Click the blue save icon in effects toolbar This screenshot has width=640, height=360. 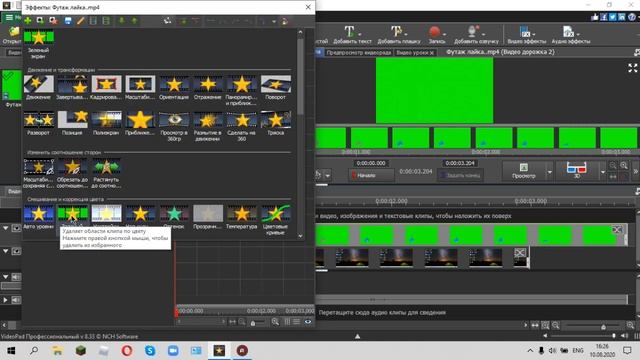68,21
